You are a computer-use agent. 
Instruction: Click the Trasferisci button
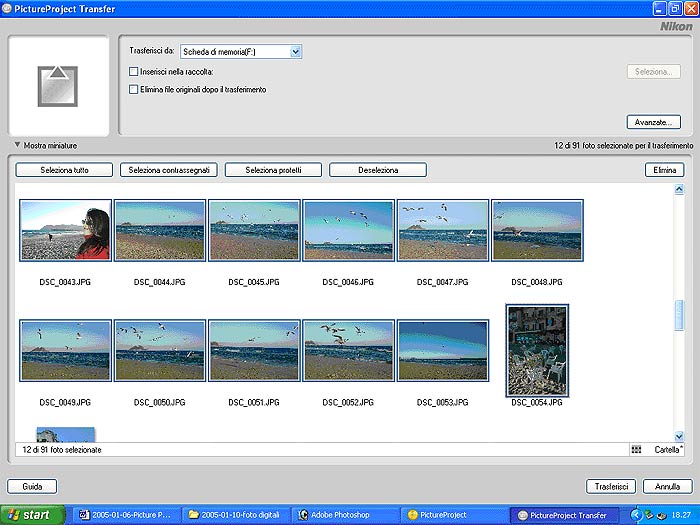[x=611, y=486]
